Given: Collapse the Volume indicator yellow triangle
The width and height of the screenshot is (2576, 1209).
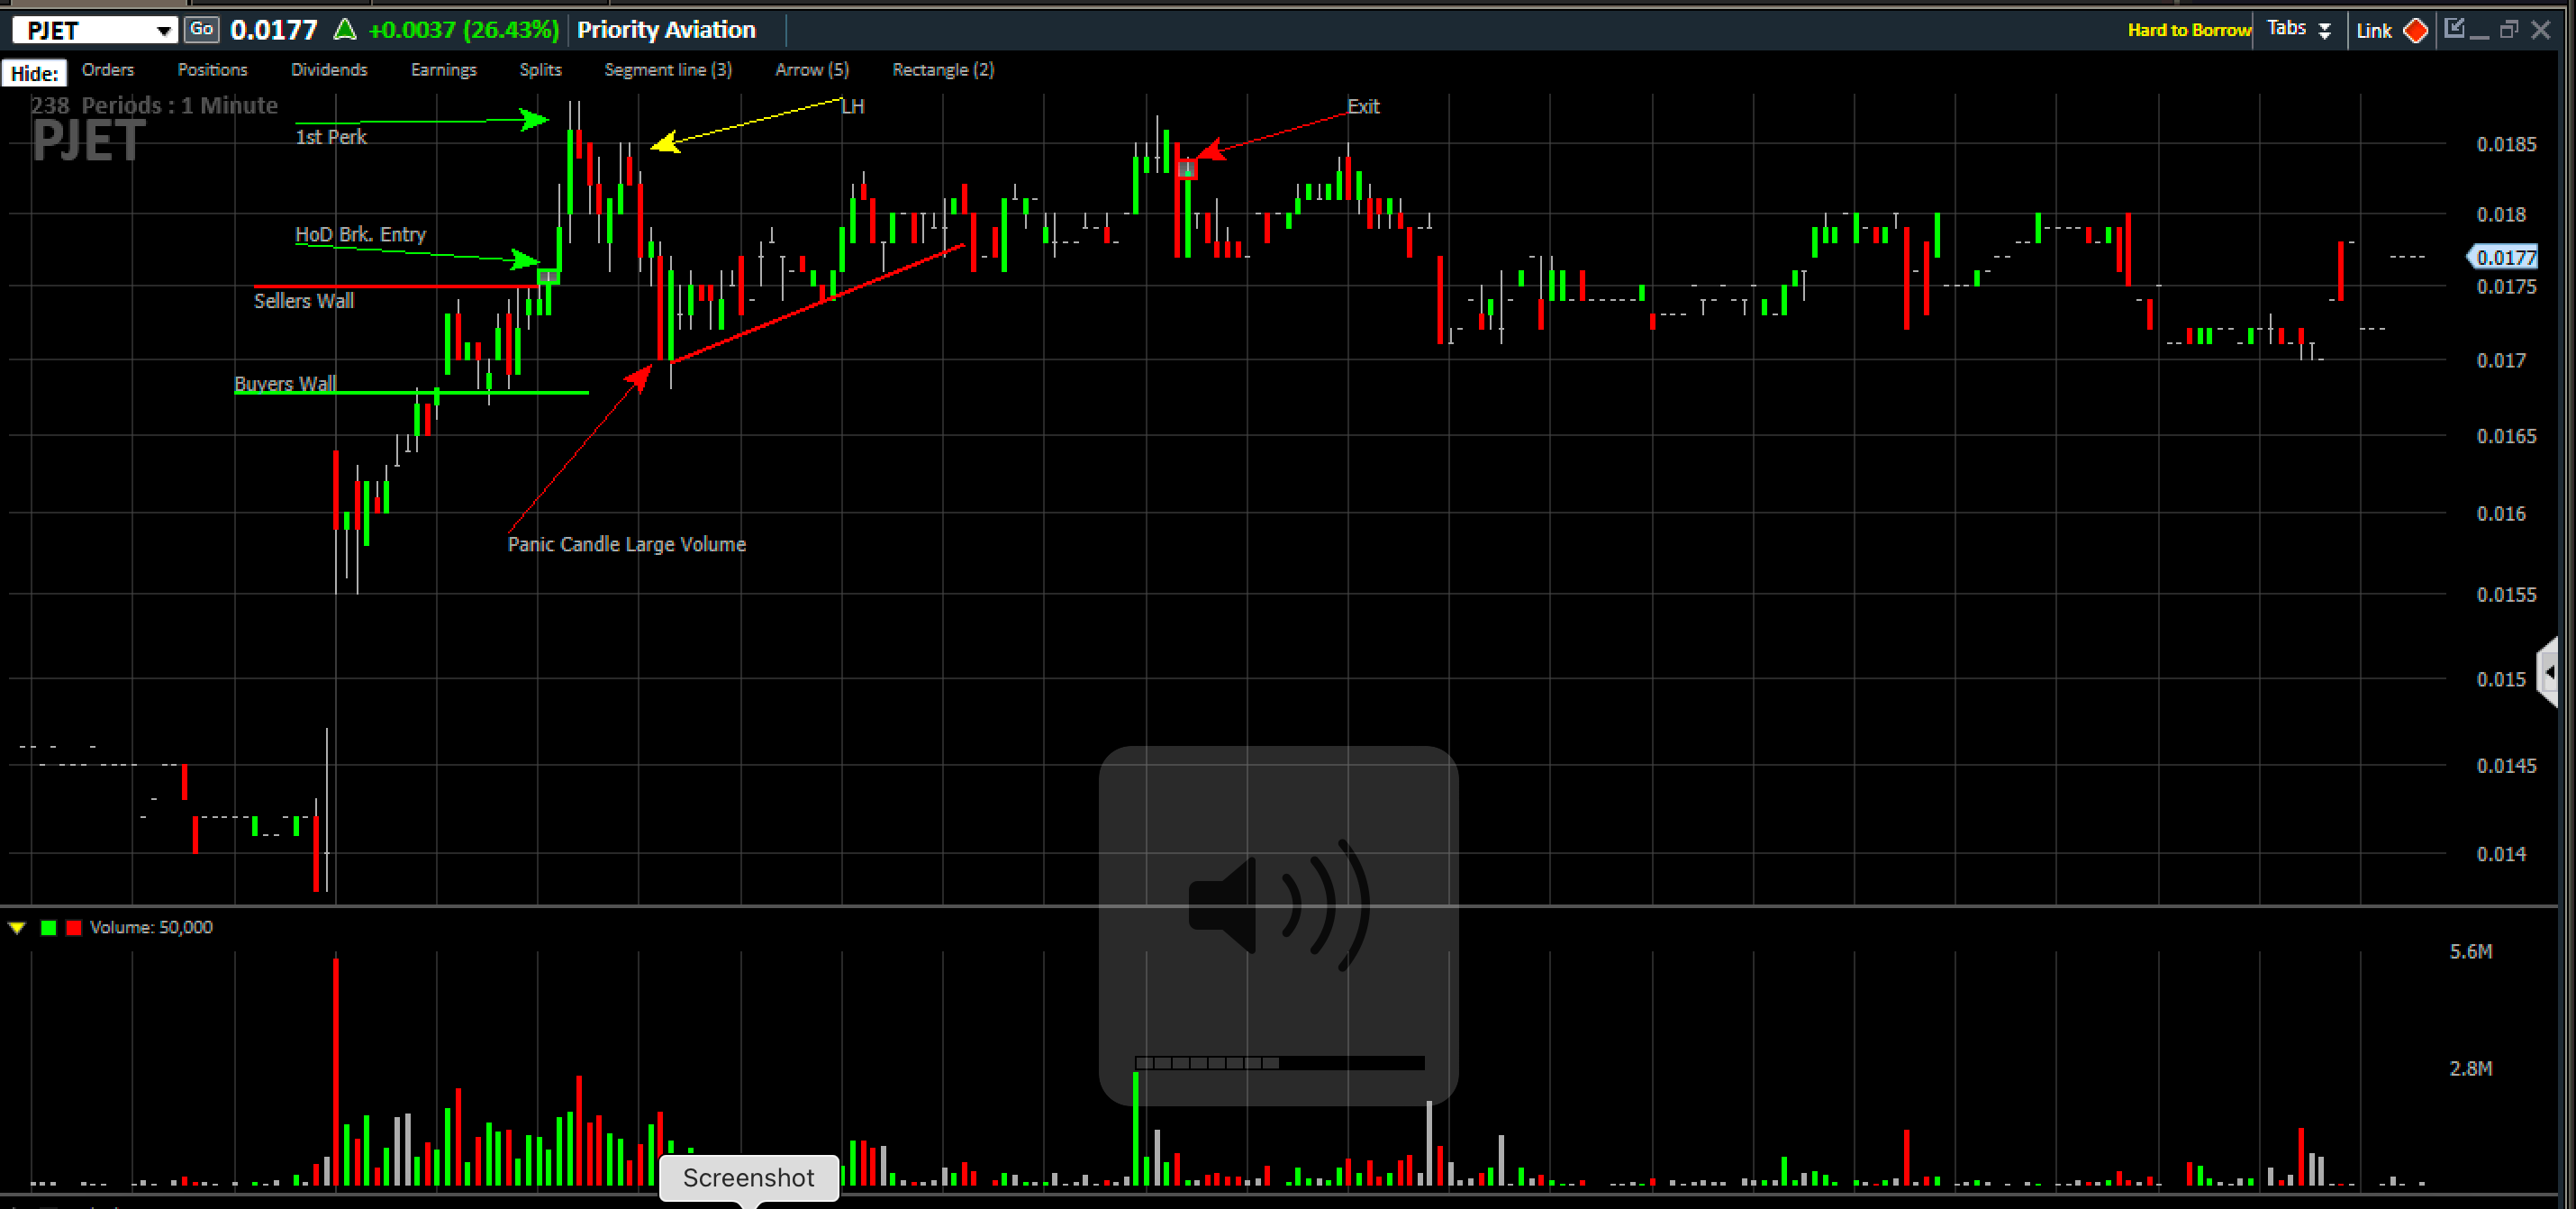Looking at the screenshot, I should click(17, 927).
